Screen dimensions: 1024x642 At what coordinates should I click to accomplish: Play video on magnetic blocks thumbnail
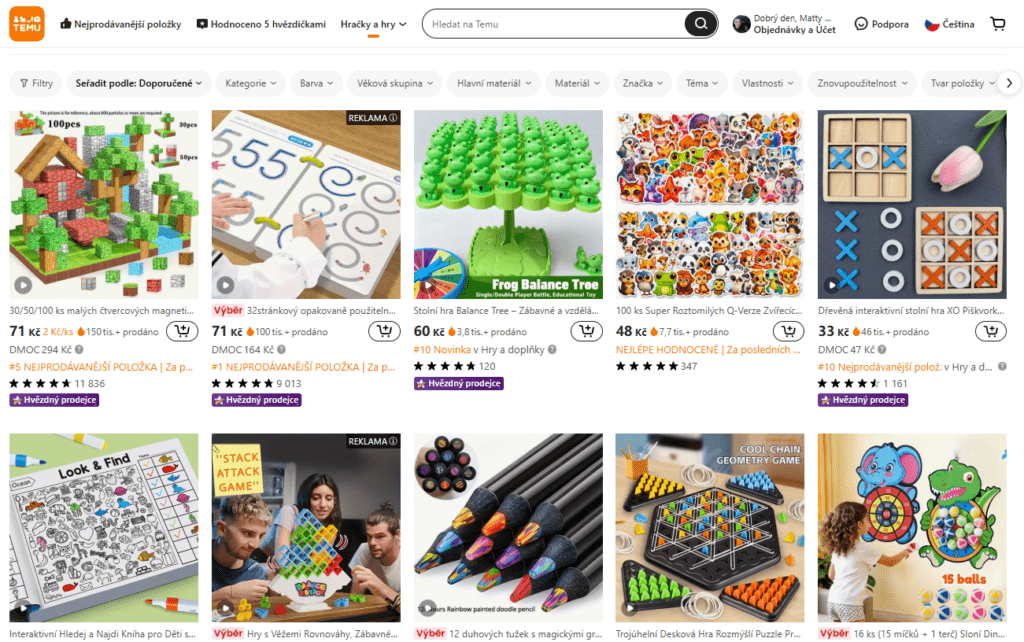24,285
